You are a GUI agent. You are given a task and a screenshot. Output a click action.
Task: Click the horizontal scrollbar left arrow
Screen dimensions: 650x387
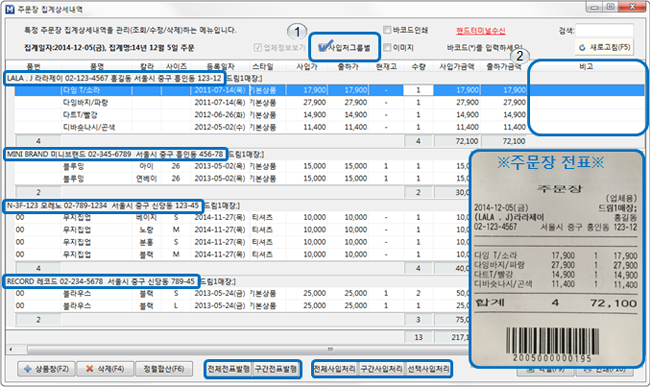point(11,349)
